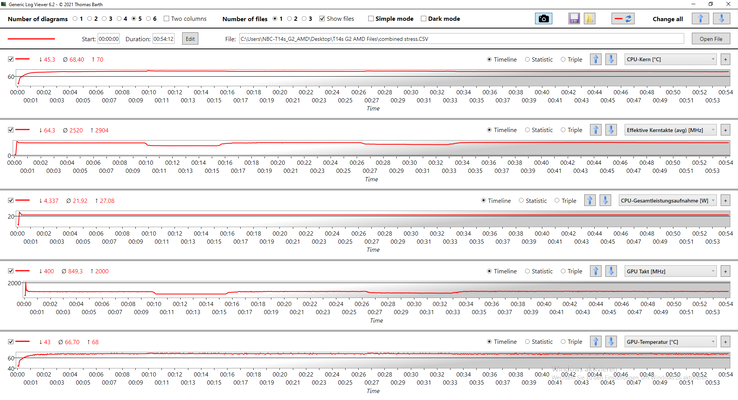Click red line color swatch for GPU-Temperatur
Image resolution: width=738 pixels, height=400 pixels.
(23, 342)
